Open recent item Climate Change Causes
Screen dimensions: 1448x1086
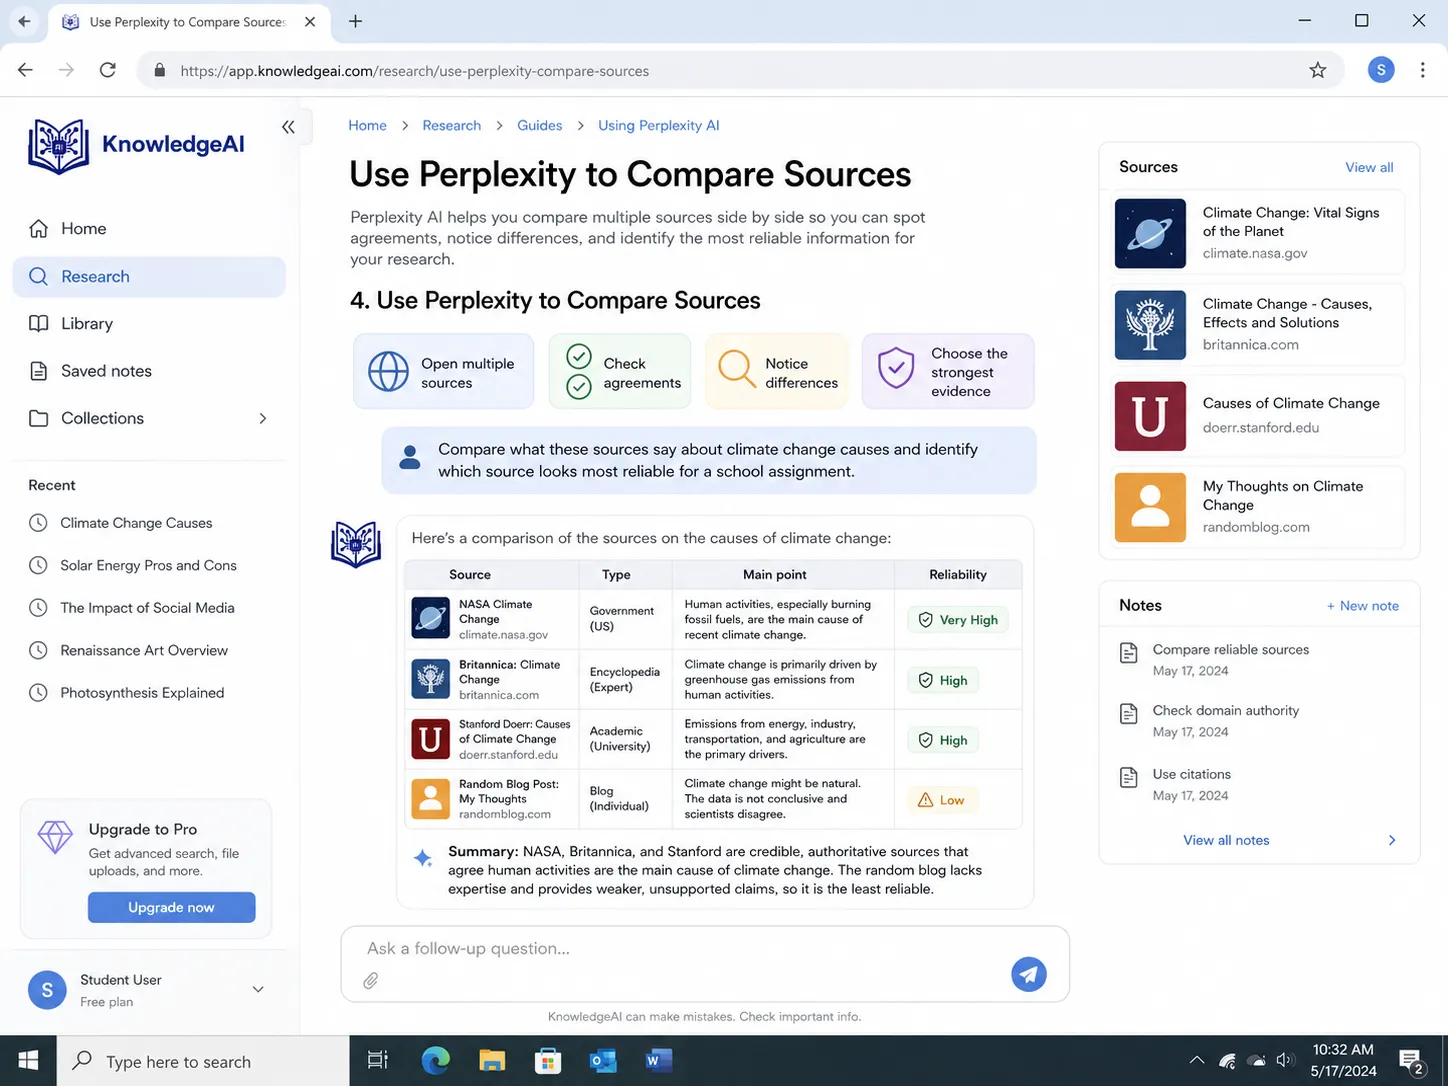click(136, 523)
